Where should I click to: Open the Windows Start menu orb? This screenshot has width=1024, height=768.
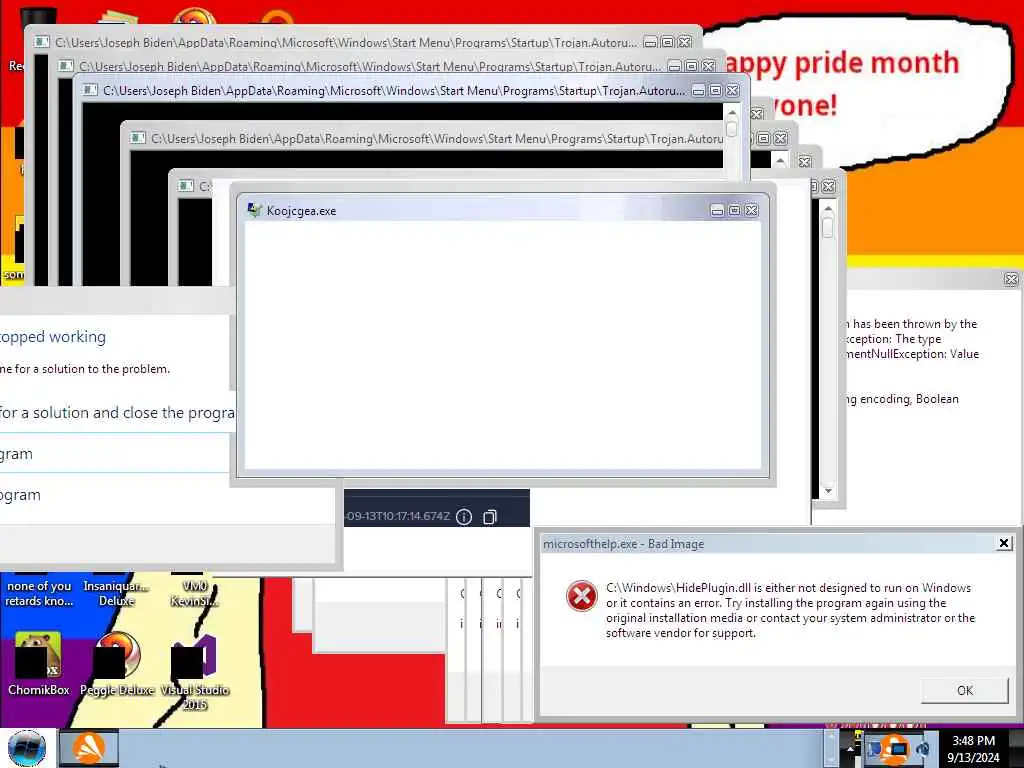[27, 748]
